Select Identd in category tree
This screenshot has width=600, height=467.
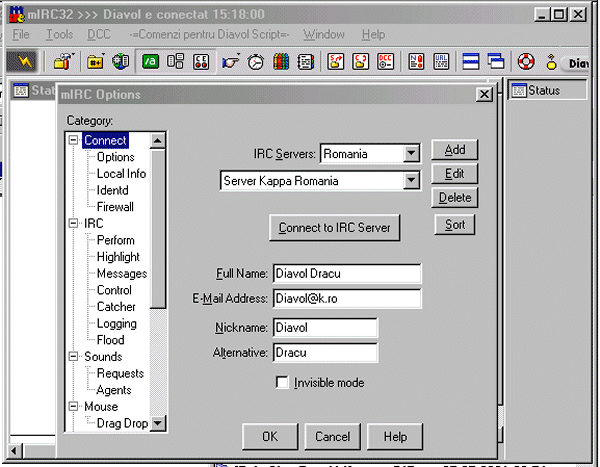pyautogui.click(x=112, y=190)
